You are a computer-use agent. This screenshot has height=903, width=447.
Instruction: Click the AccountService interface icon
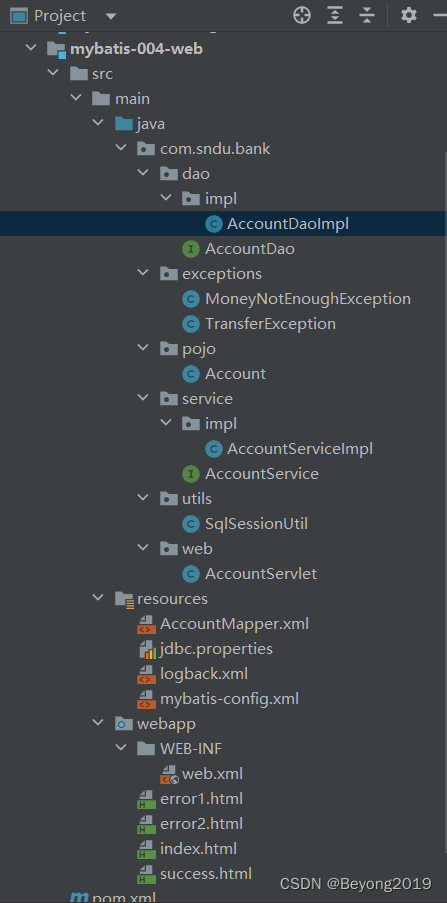(x=191, y=474)
